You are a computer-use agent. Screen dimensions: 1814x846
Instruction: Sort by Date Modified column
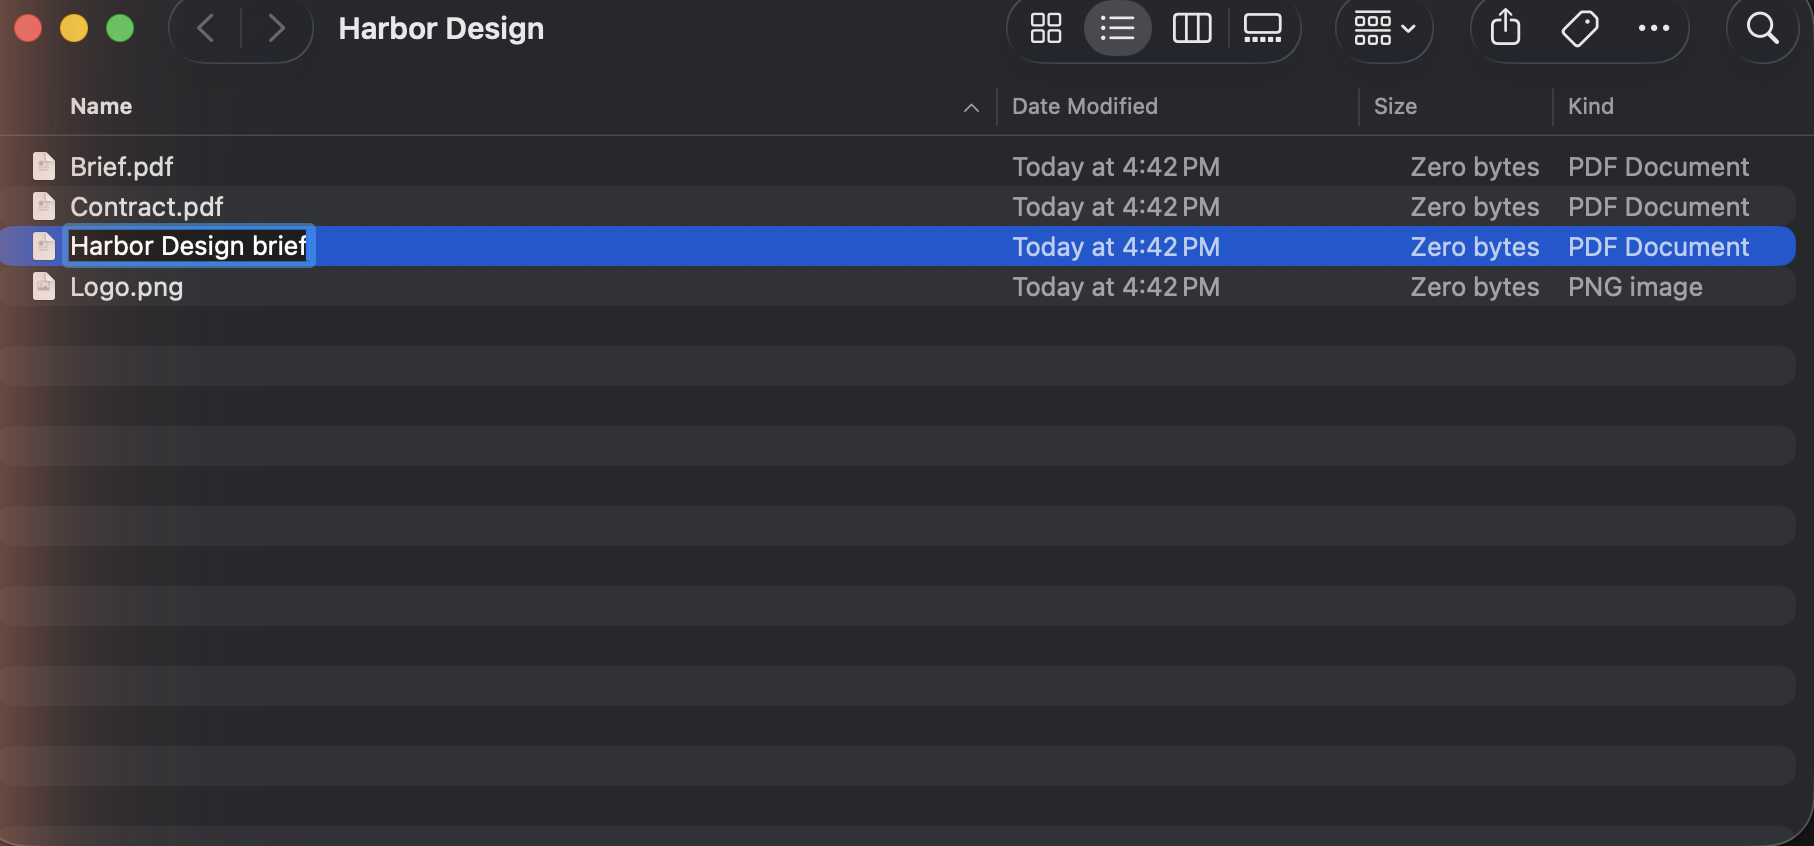(1085, 106)
